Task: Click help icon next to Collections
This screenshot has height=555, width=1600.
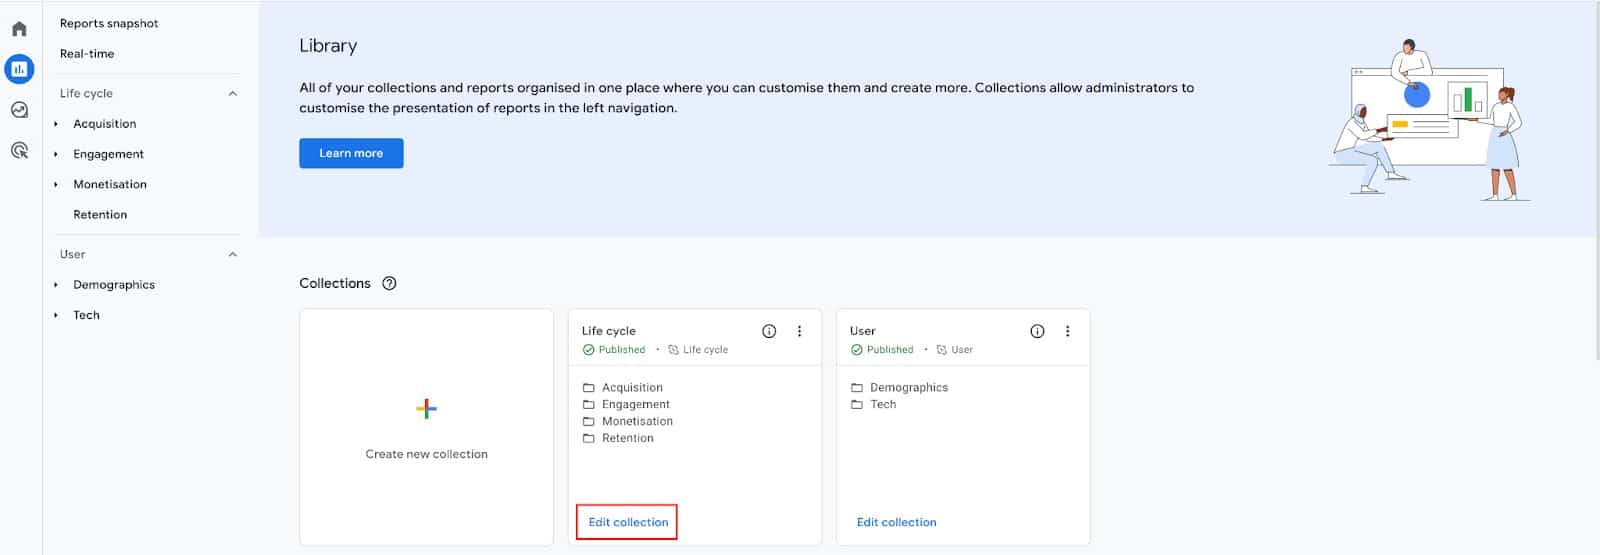Action: pyautogui.click(x=390, y=283)
